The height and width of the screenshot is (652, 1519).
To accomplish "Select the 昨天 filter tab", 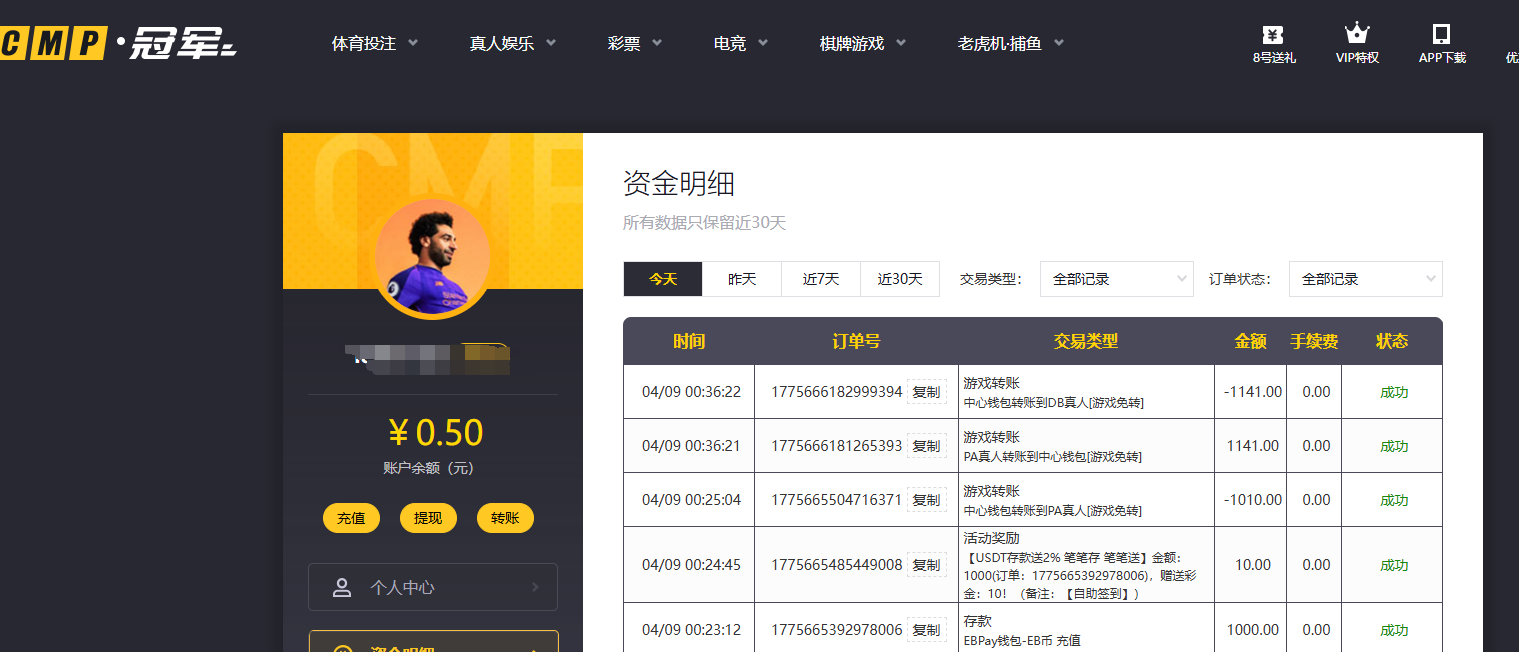I will click(x=742, y=280).
